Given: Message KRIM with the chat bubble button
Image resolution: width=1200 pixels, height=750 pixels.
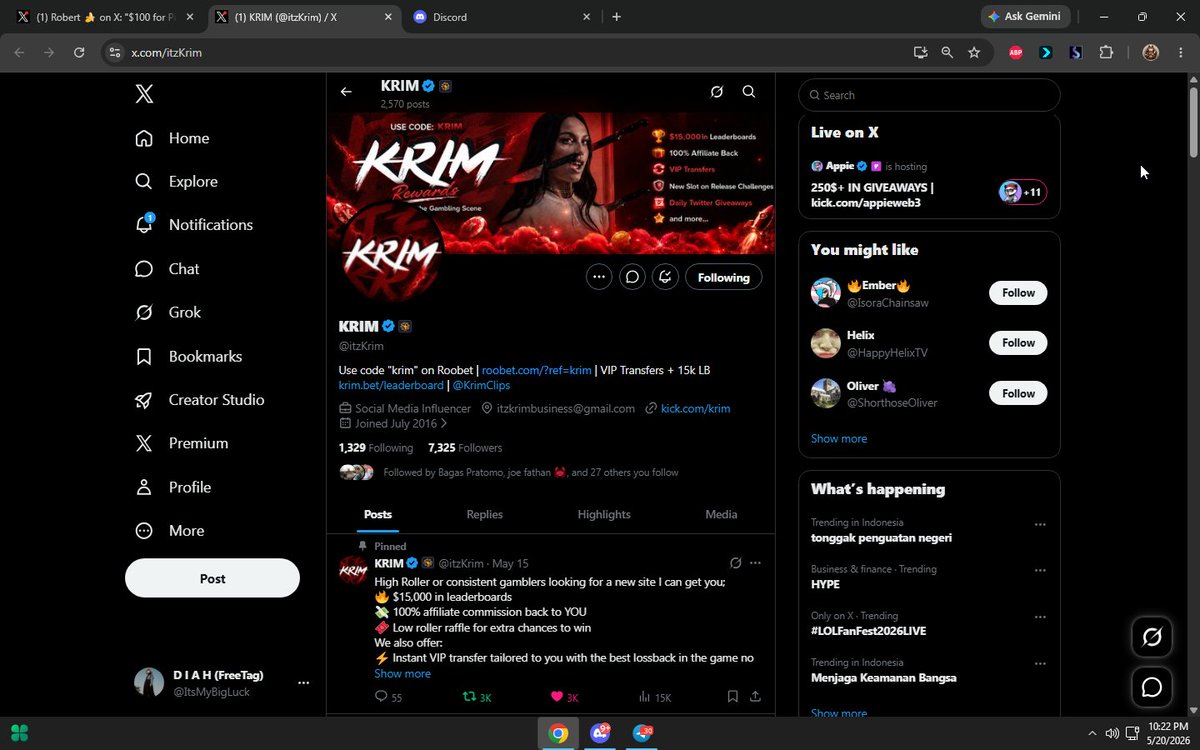Looking at the screenshot, I should pos(632,277).
